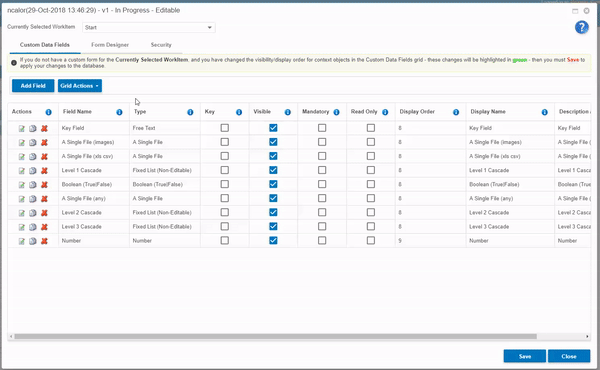Switch to Custom Data Fields tab
The width and height of the screenshot is (600, 370).
(x=45, y=45)
